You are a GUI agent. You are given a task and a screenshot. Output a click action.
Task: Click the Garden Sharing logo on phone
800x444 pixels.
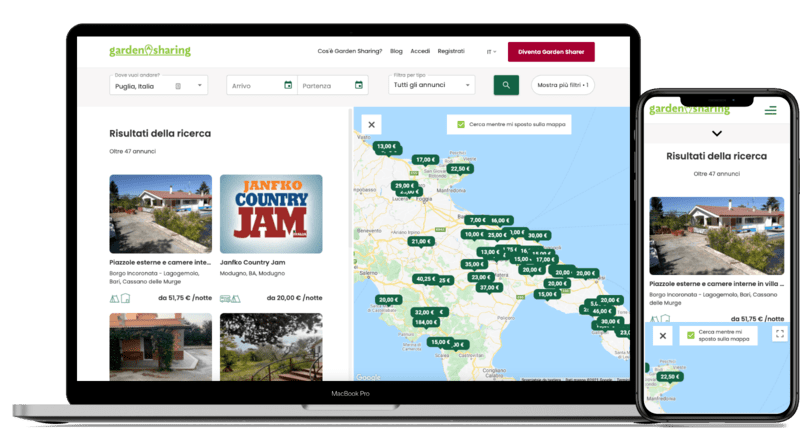pos(689,109)
